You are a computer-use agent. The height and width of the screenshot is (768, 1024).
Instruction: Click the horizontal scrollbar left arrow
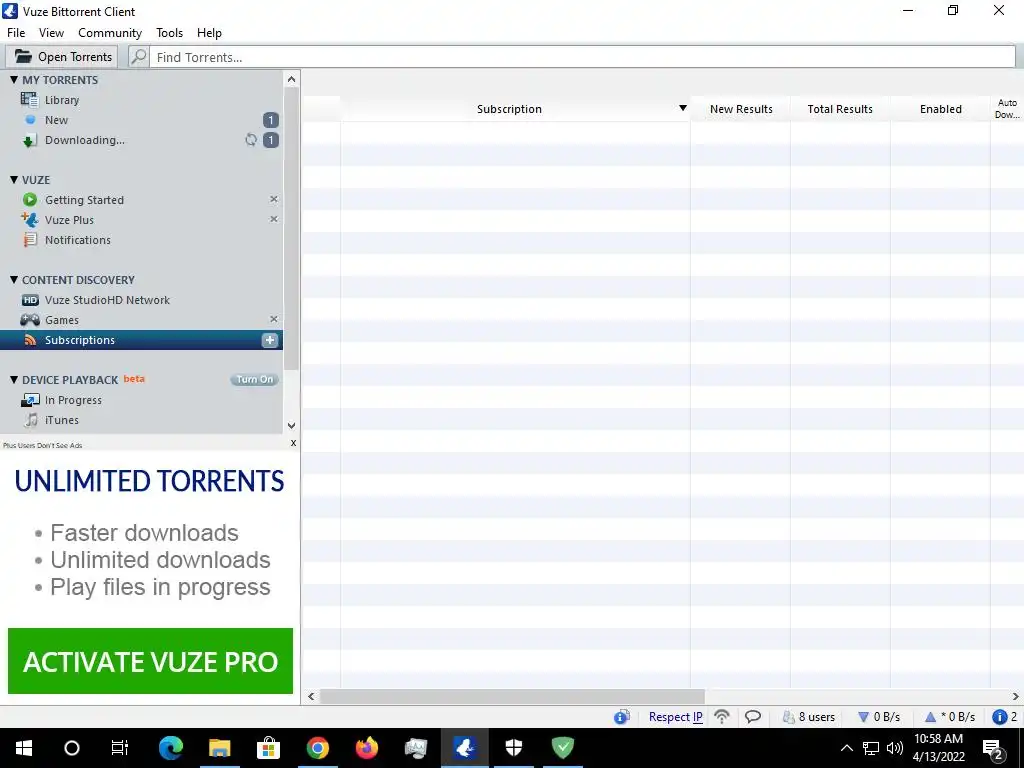point(311,696)
